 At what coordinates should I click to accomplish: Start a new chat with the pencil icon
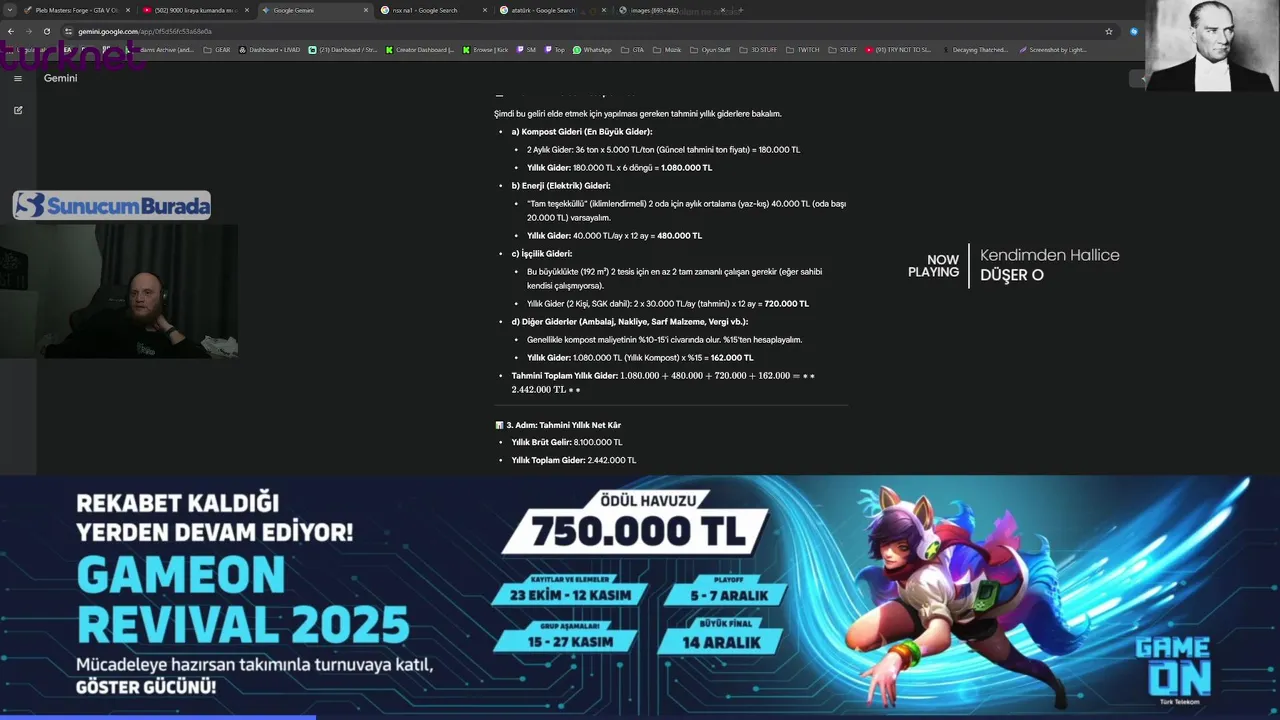tap(18, 110)
